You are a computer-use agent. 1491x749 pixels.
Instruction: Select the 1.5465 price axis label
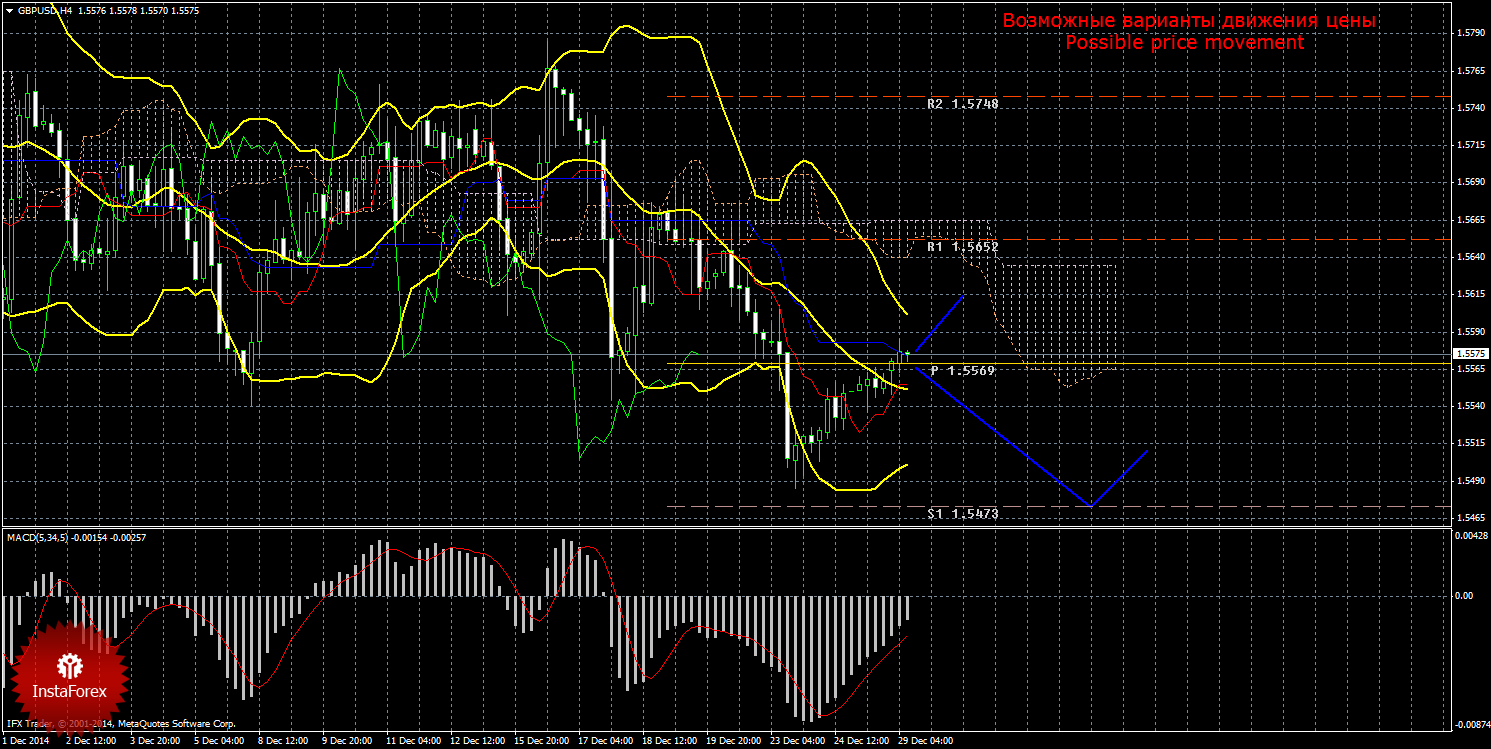pyautogui.click(x=1471, y=518)
